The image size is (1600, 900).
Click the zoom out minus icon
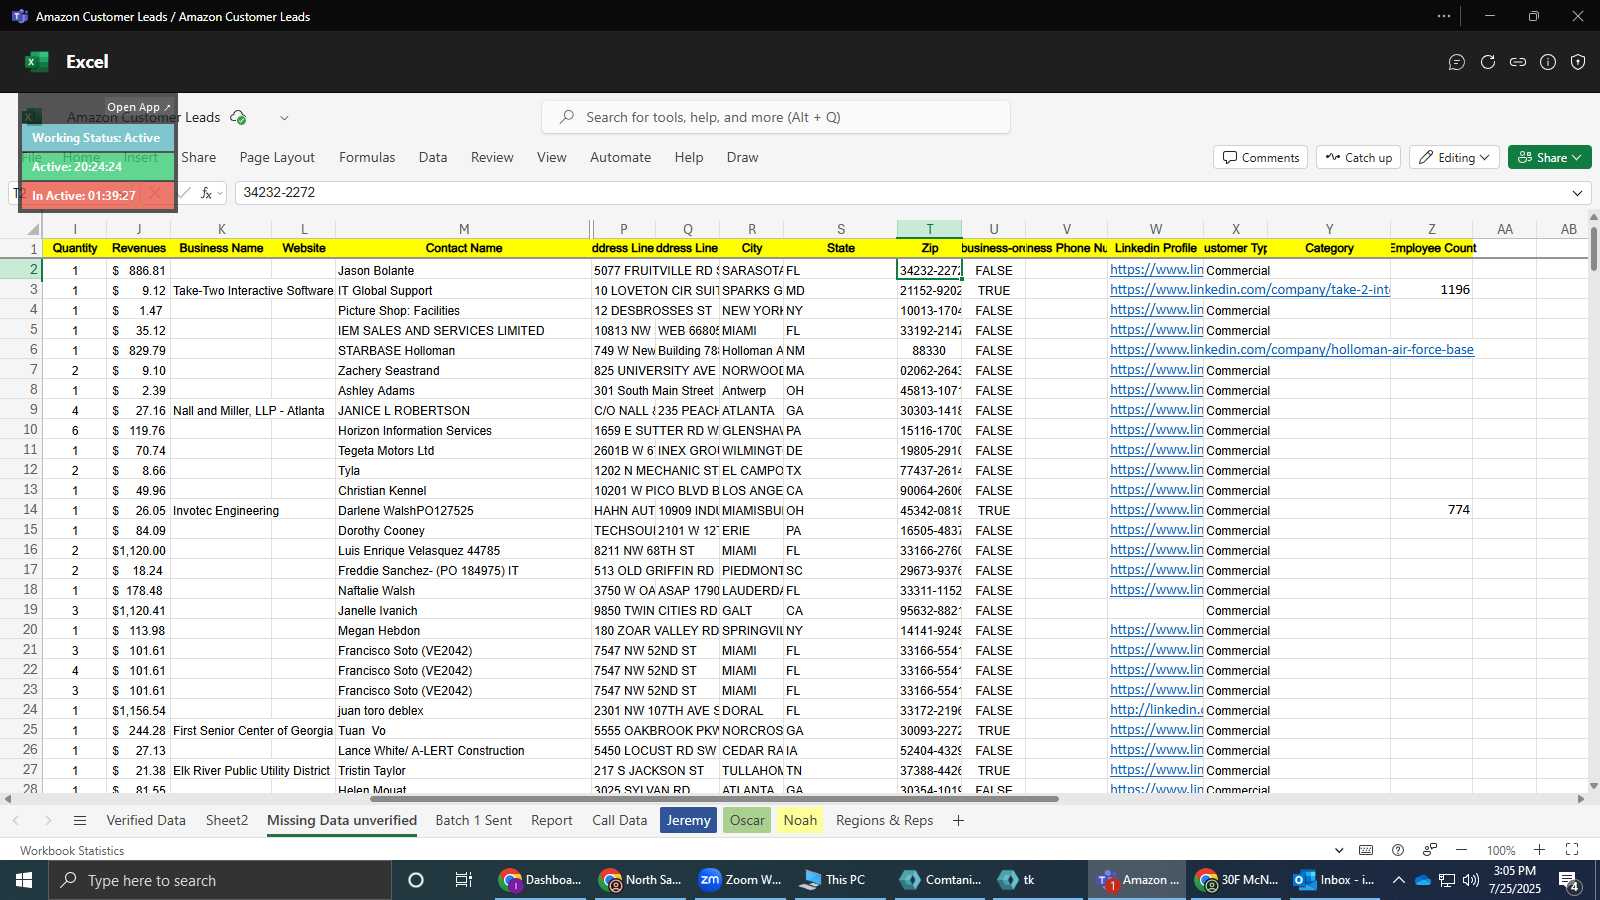click(1461, 850)
